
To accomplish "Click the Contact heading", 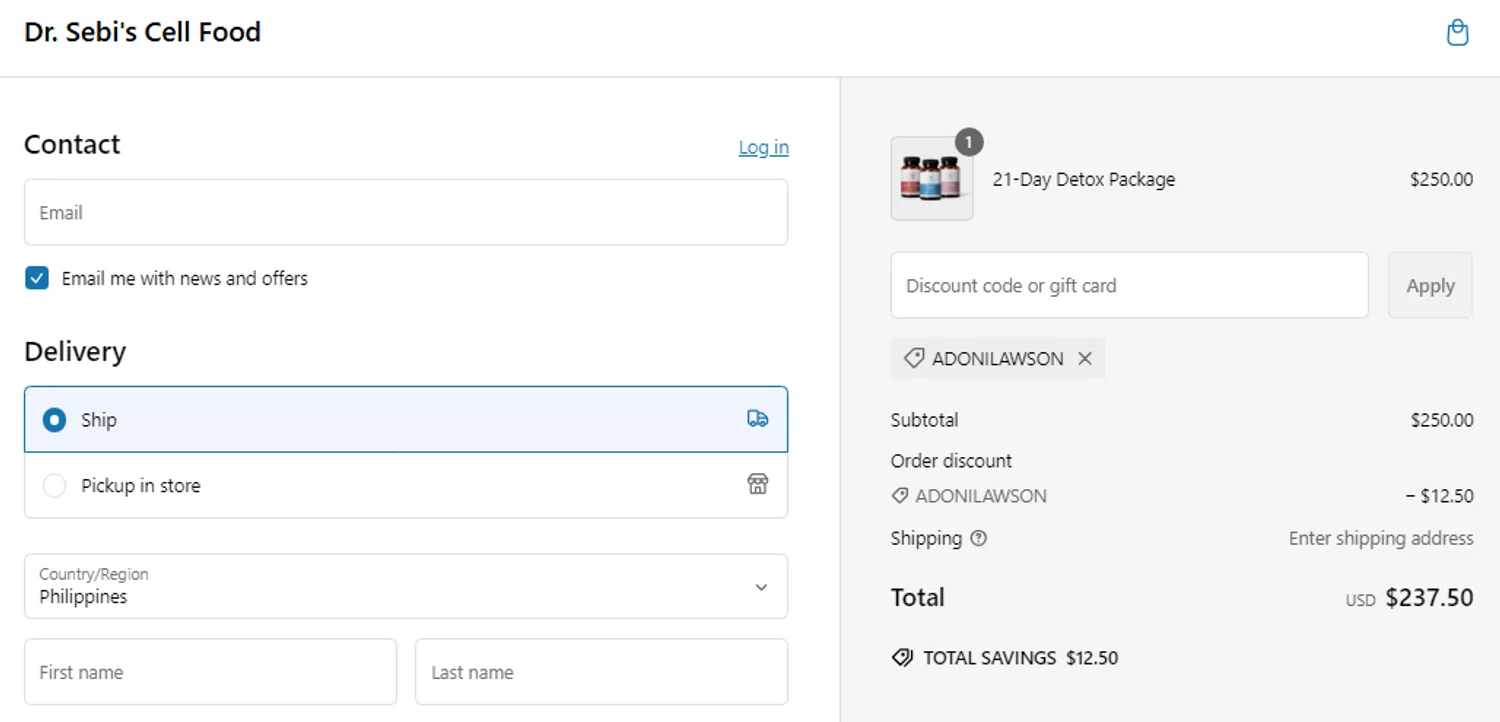I will click(72, 145).
